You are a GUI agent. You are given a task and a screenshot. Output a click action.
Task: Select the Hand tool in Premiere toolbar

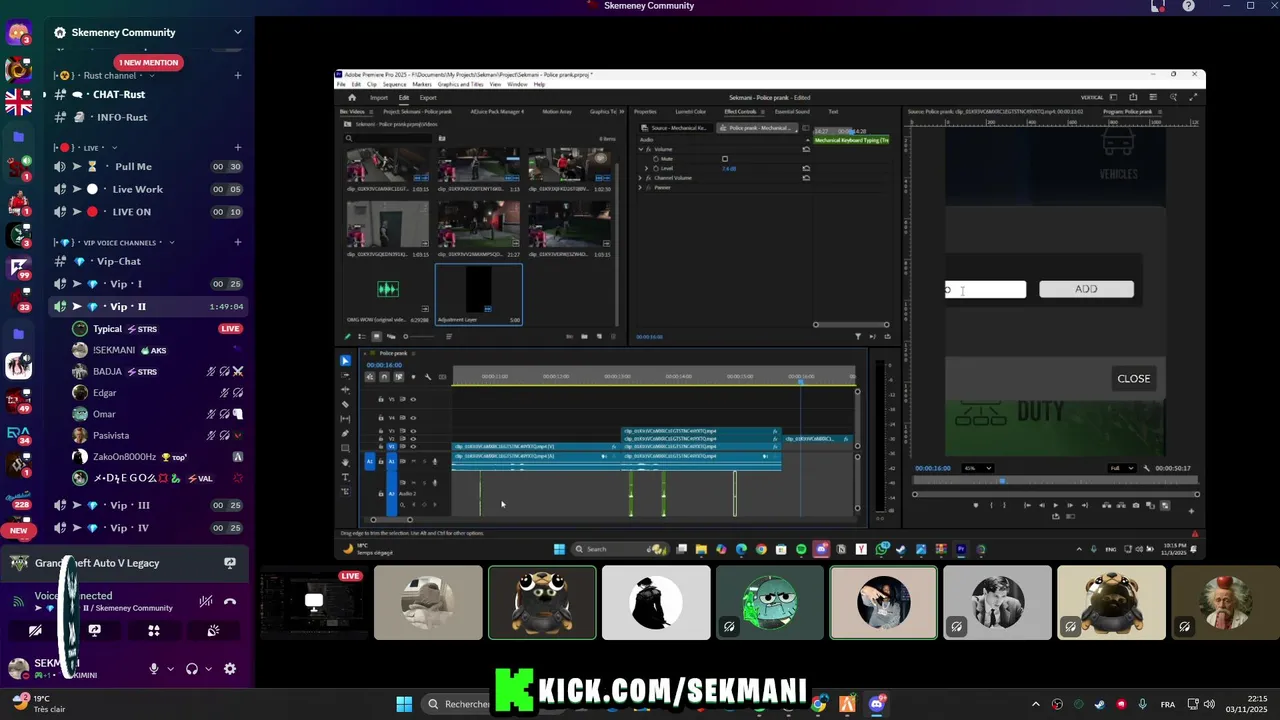click(345, 462)
